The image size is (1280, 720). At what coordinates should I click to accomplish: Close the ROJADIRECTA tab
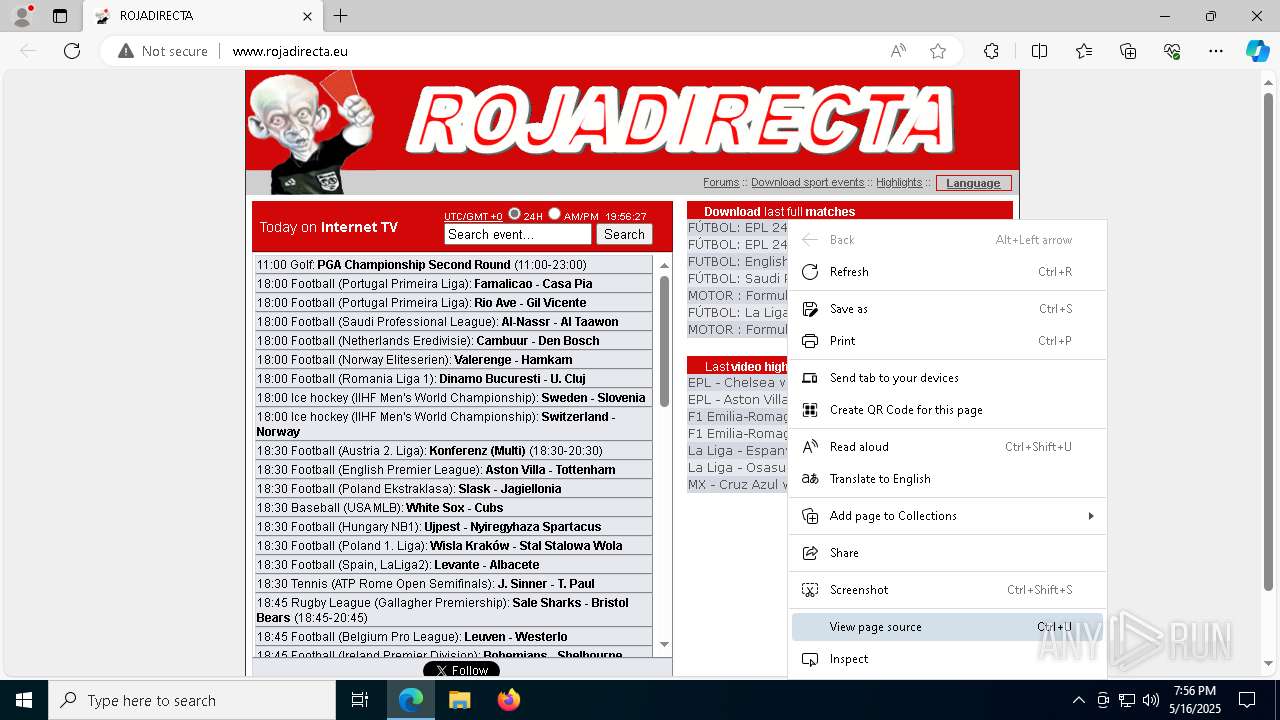coord(307,16)
